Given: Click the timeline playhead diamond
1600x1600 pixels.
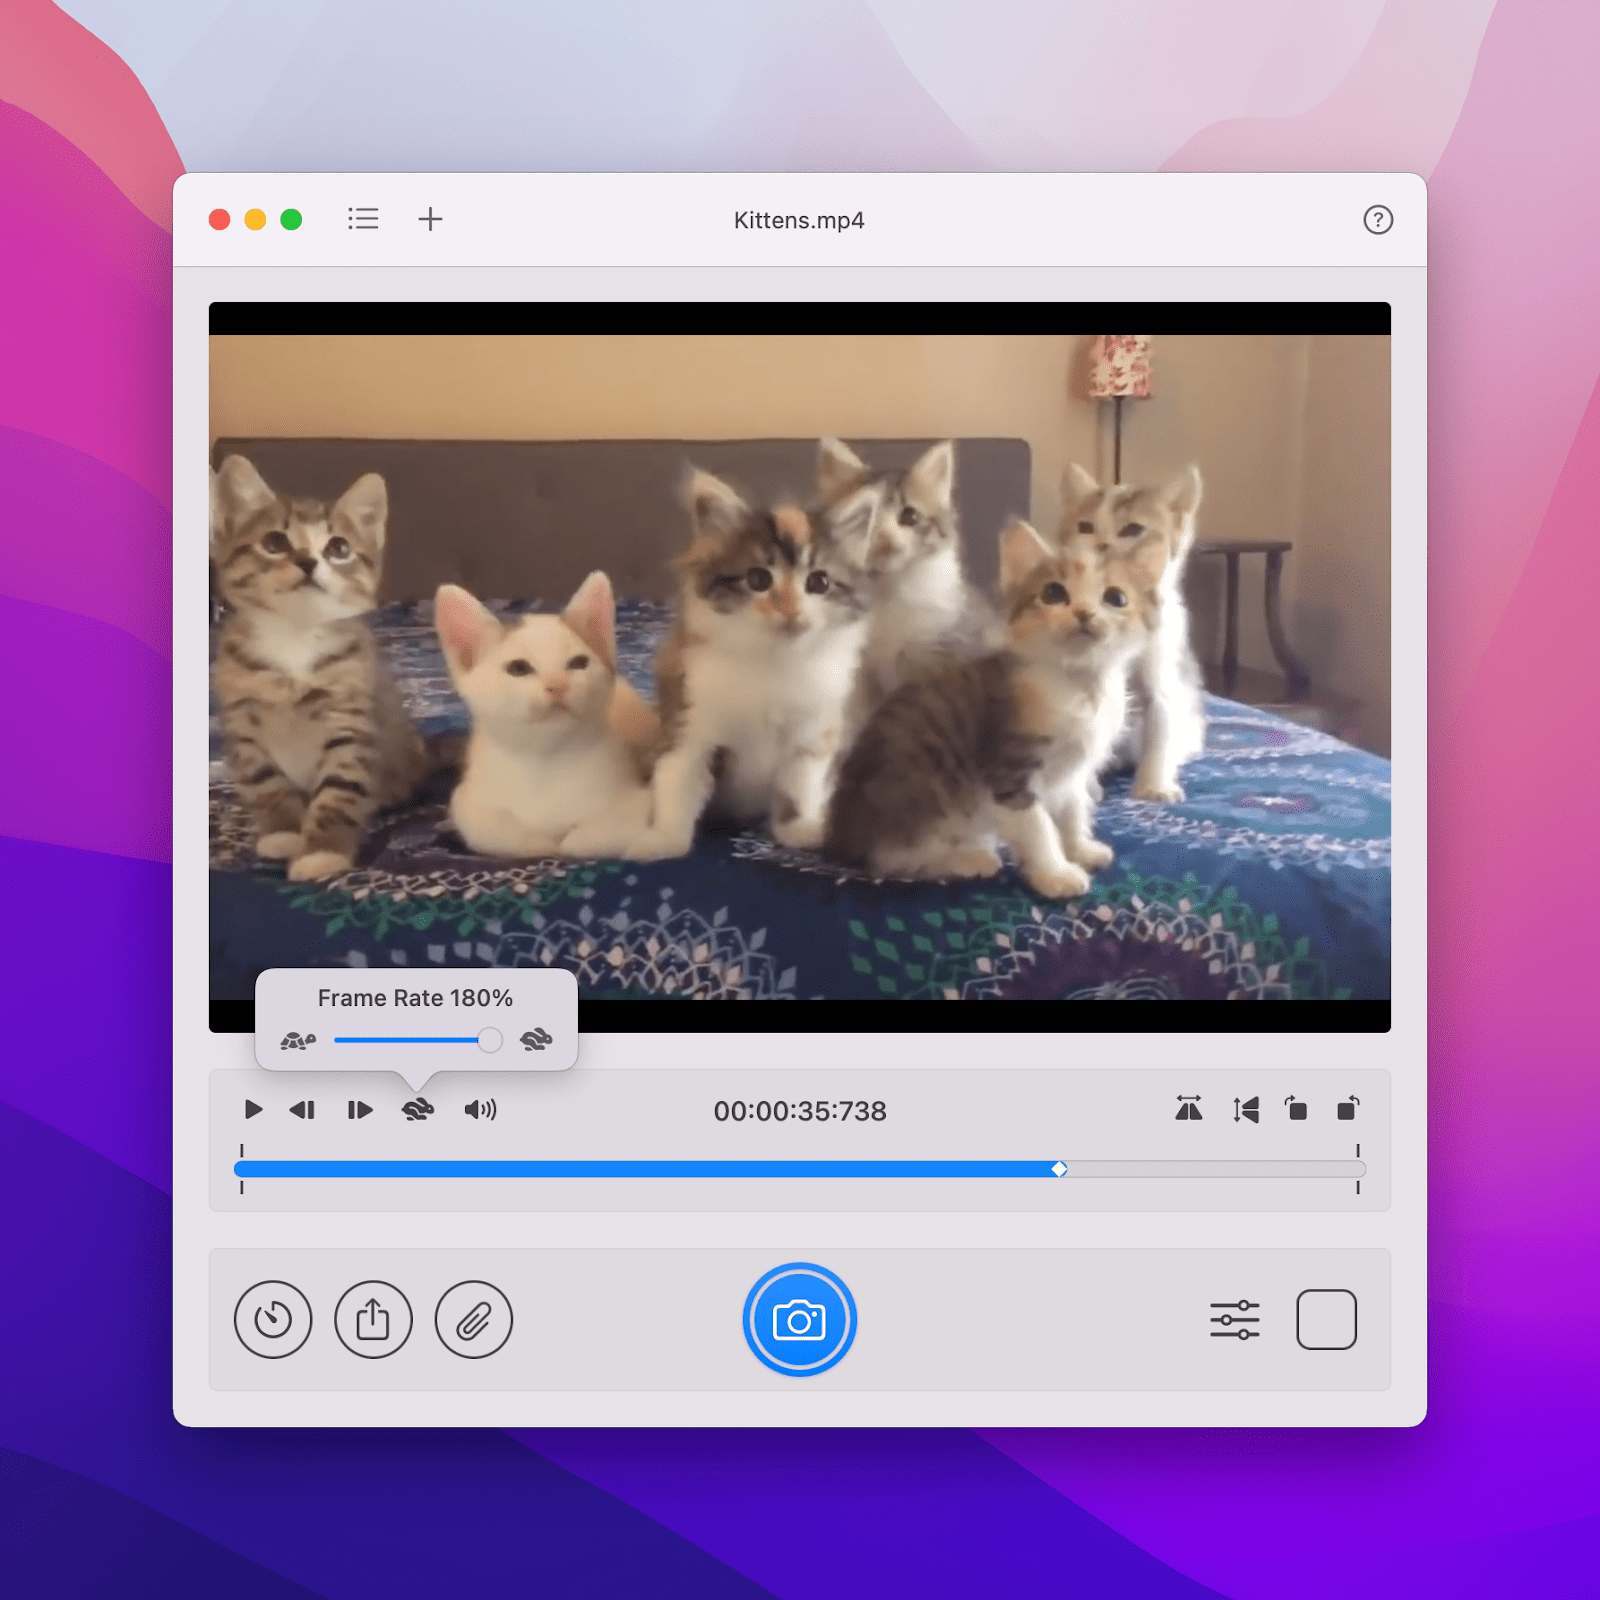Looking at the screenshot, I should (x=1061, y=1167).
